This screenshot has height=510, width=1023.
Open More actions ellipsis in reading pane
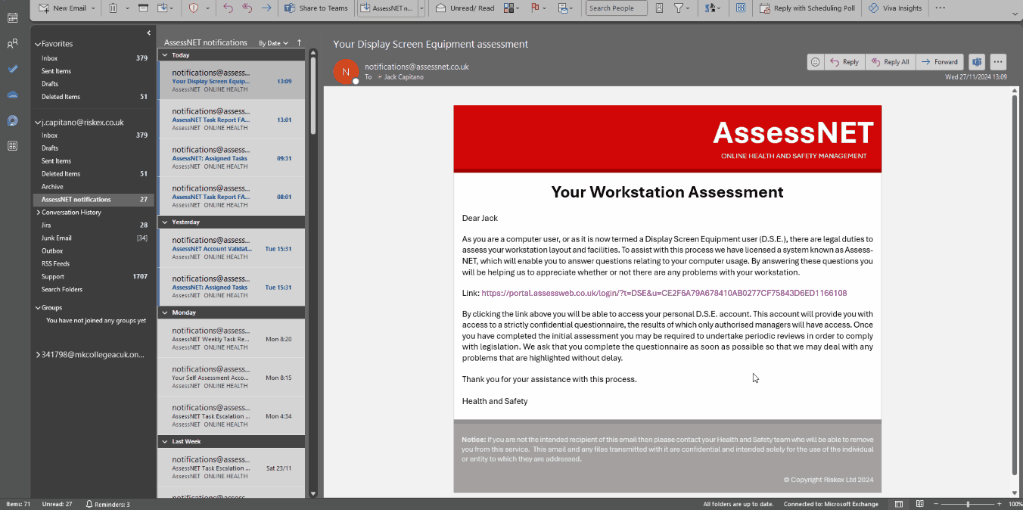click(x=998, y=62)
